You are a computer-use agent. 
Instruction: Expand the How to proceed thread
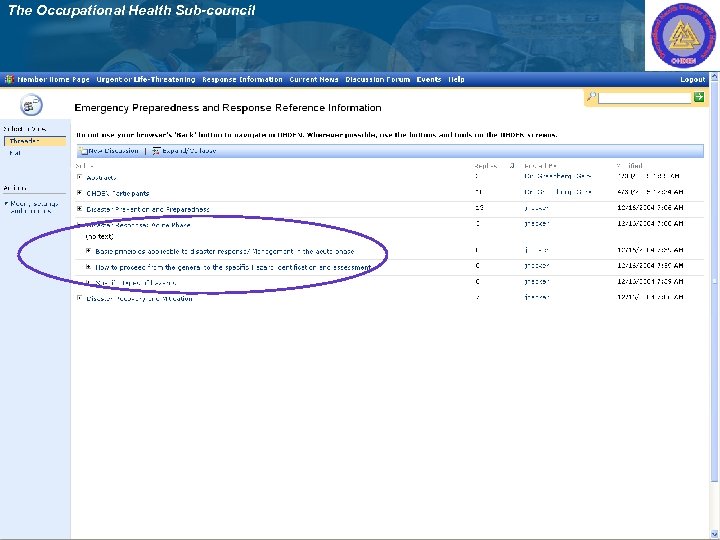coord(89,267)
